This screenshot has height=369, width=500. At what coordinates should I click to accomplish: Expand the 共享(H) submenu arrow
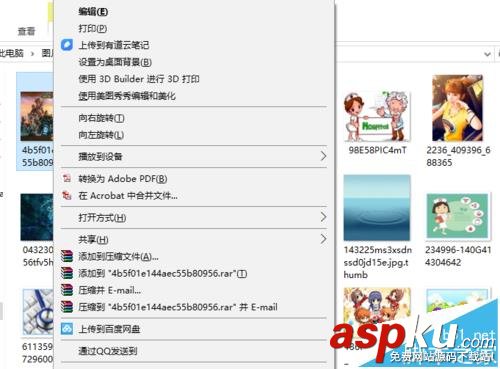(323, 239)
